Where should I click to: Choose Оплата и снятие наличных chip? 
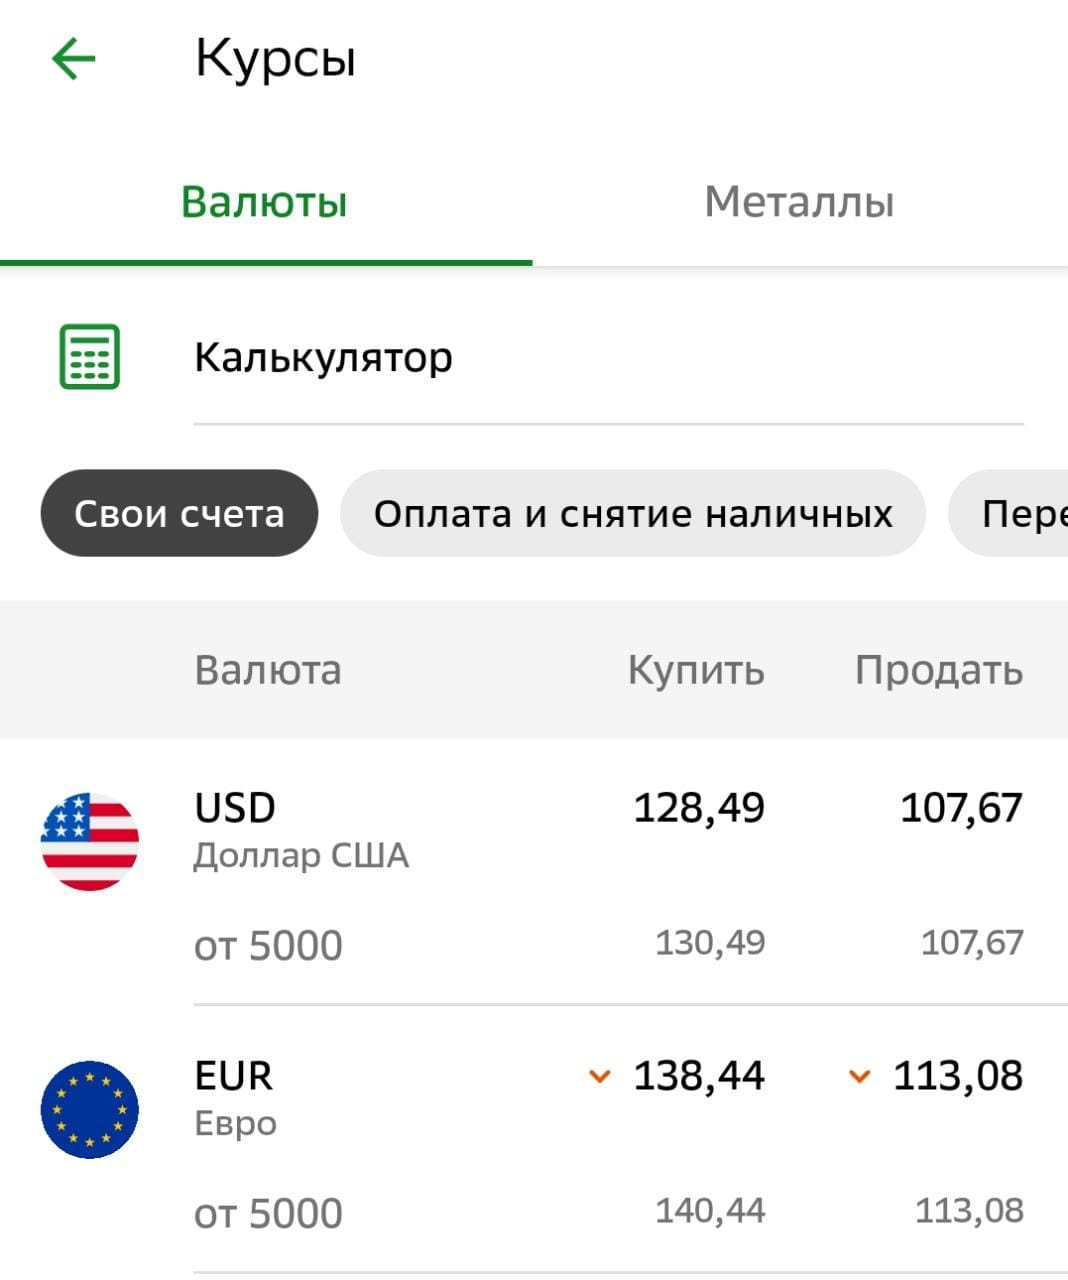633,514
